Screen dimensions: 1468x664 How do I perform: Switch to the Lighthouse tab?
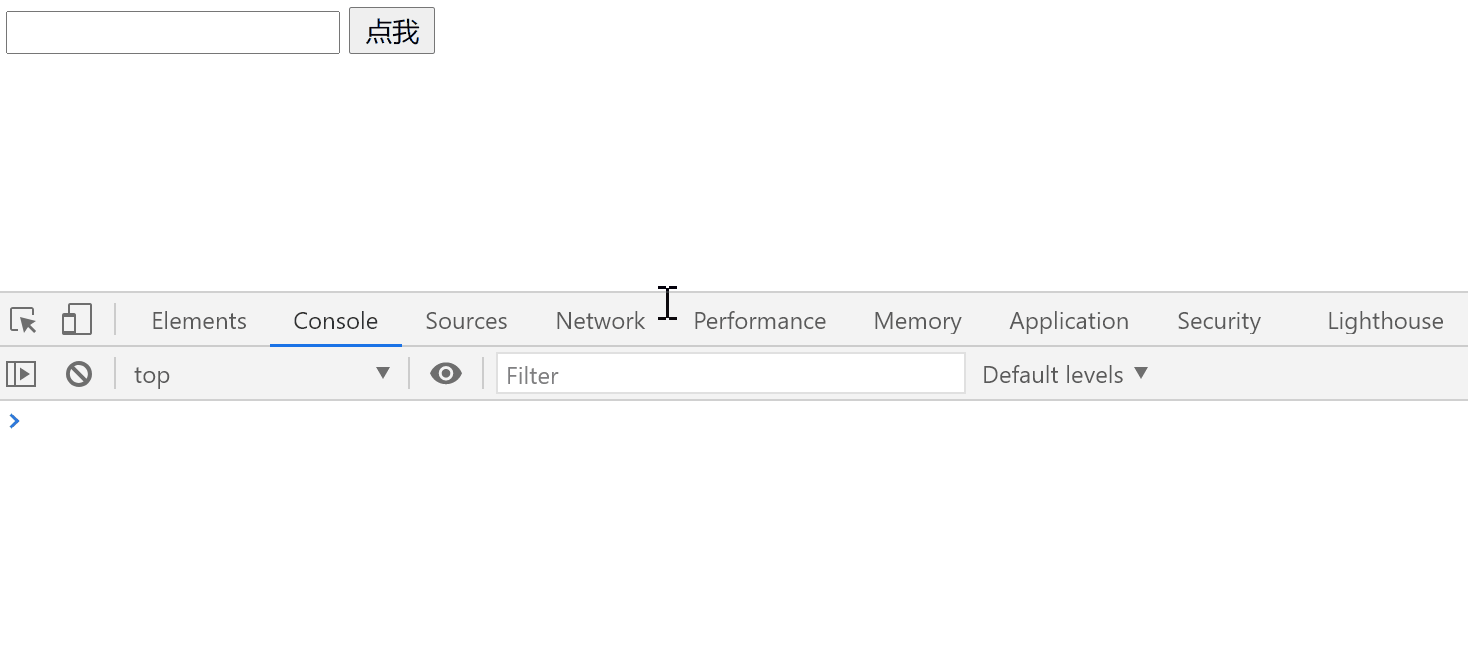1385,321
